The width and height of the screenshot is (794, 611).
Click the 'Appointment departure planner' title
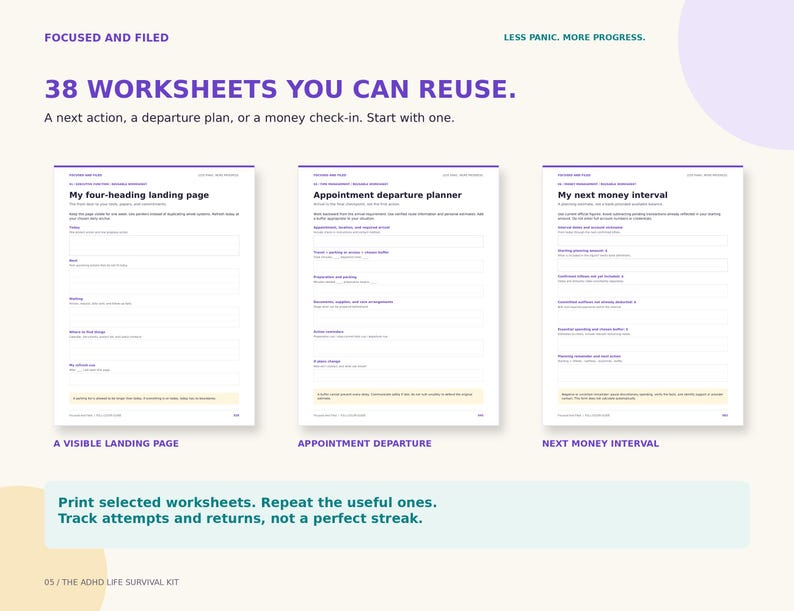point(387,195)
